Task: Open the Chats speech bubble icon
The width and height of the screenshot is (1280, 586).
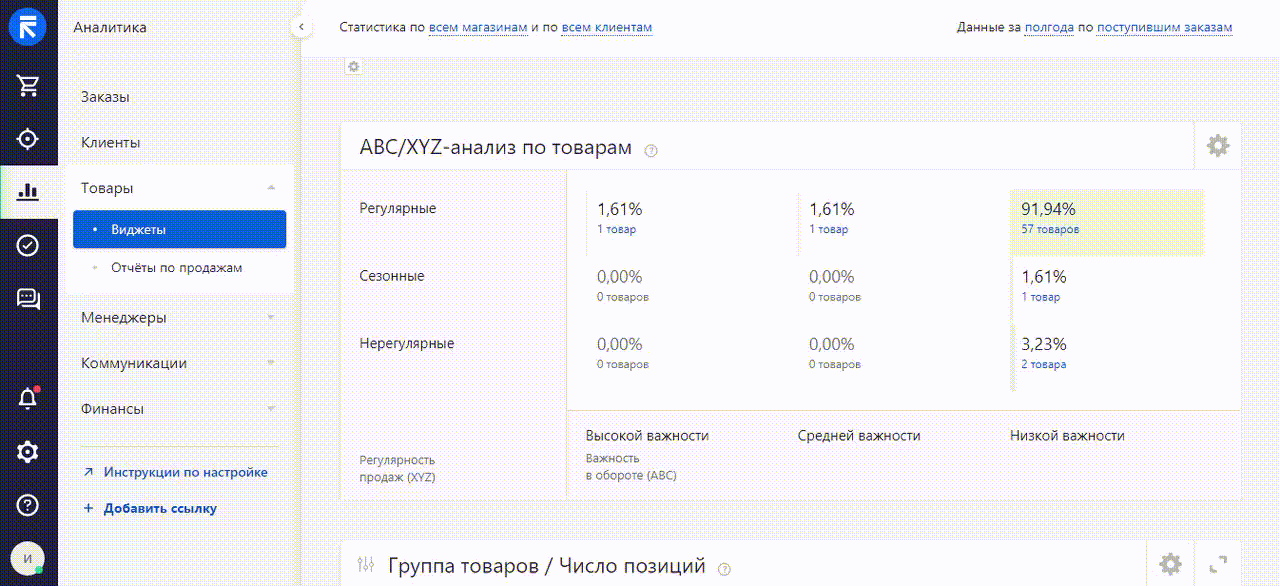Action: click(28, 299)
